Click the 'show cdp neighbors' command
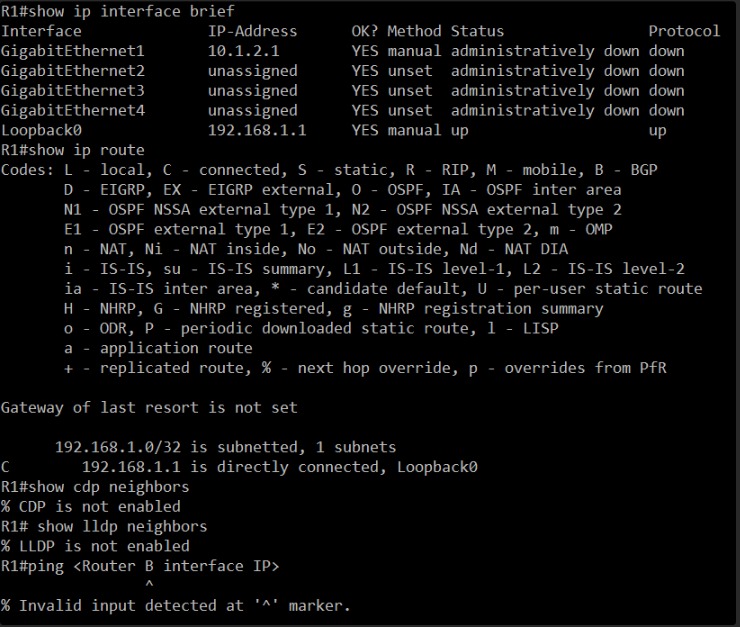This screenshot has width=740, height=627. click(95, 486)
